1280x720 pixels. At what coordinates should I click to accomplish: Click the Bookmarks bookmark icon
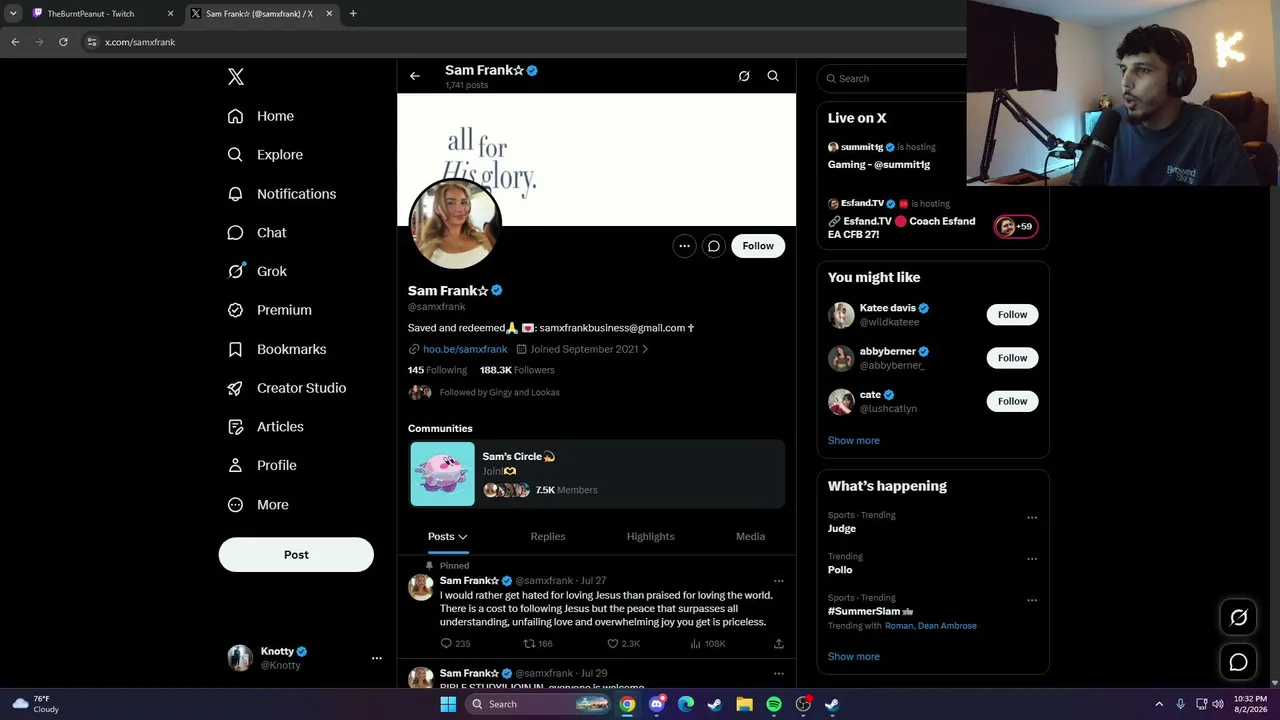tap(235, 349)
